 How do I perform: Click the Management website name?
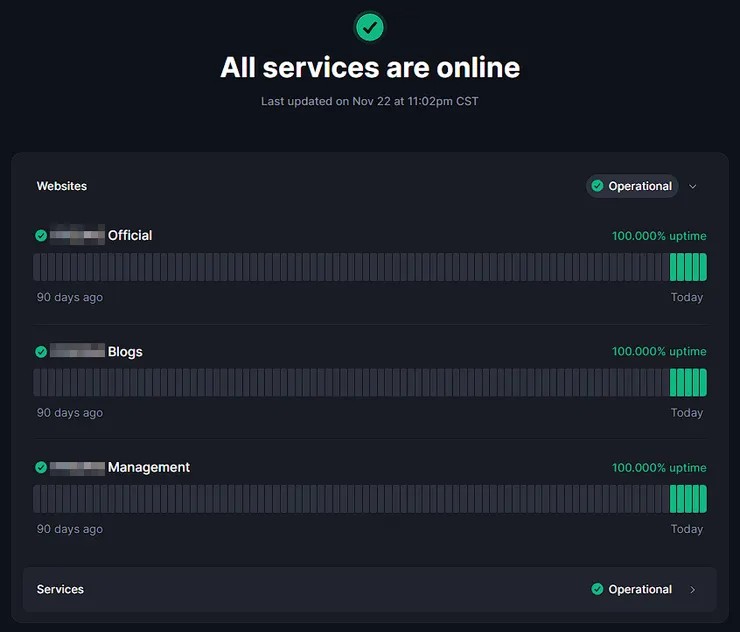[148, 467]
